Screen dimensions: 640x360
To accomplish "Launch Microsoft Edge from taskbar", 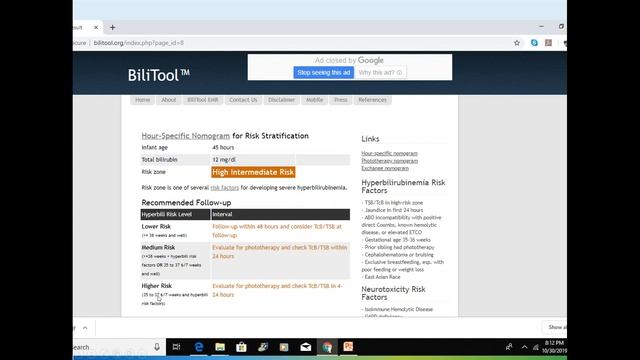I will tap(199, 347).
